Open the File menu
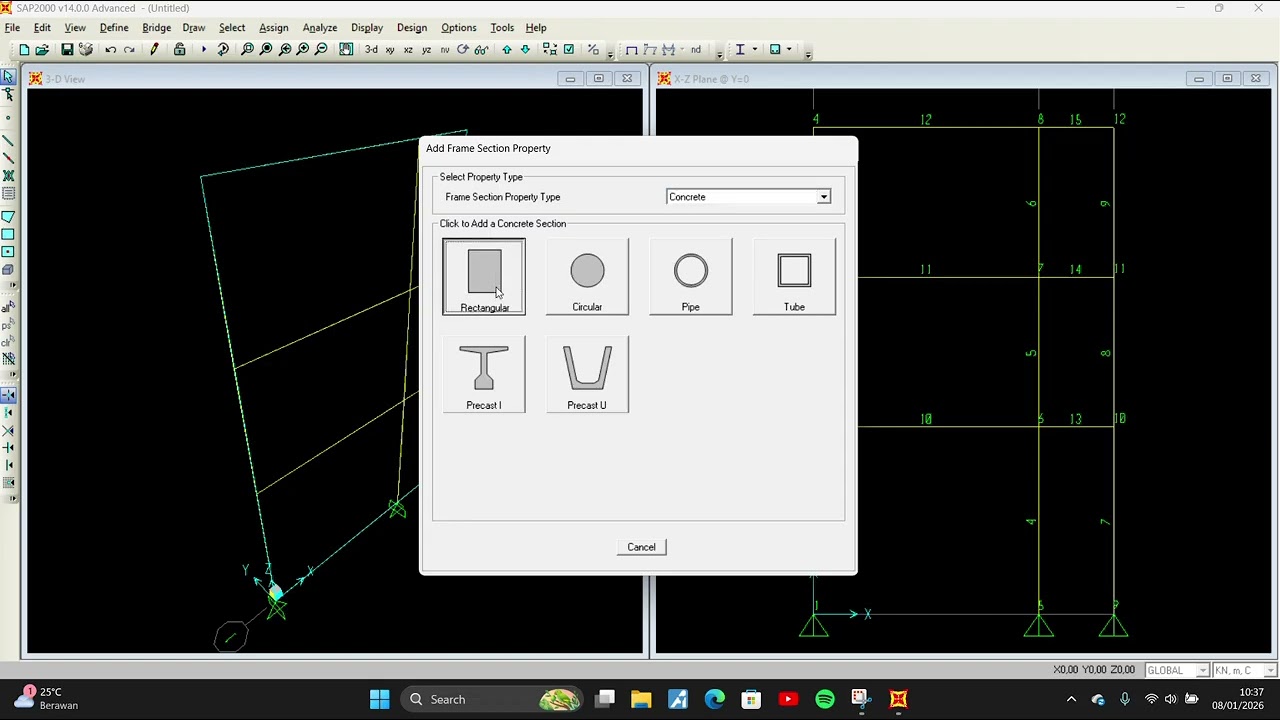Viewport: 1280px width, 720px height. pos(12,28)
